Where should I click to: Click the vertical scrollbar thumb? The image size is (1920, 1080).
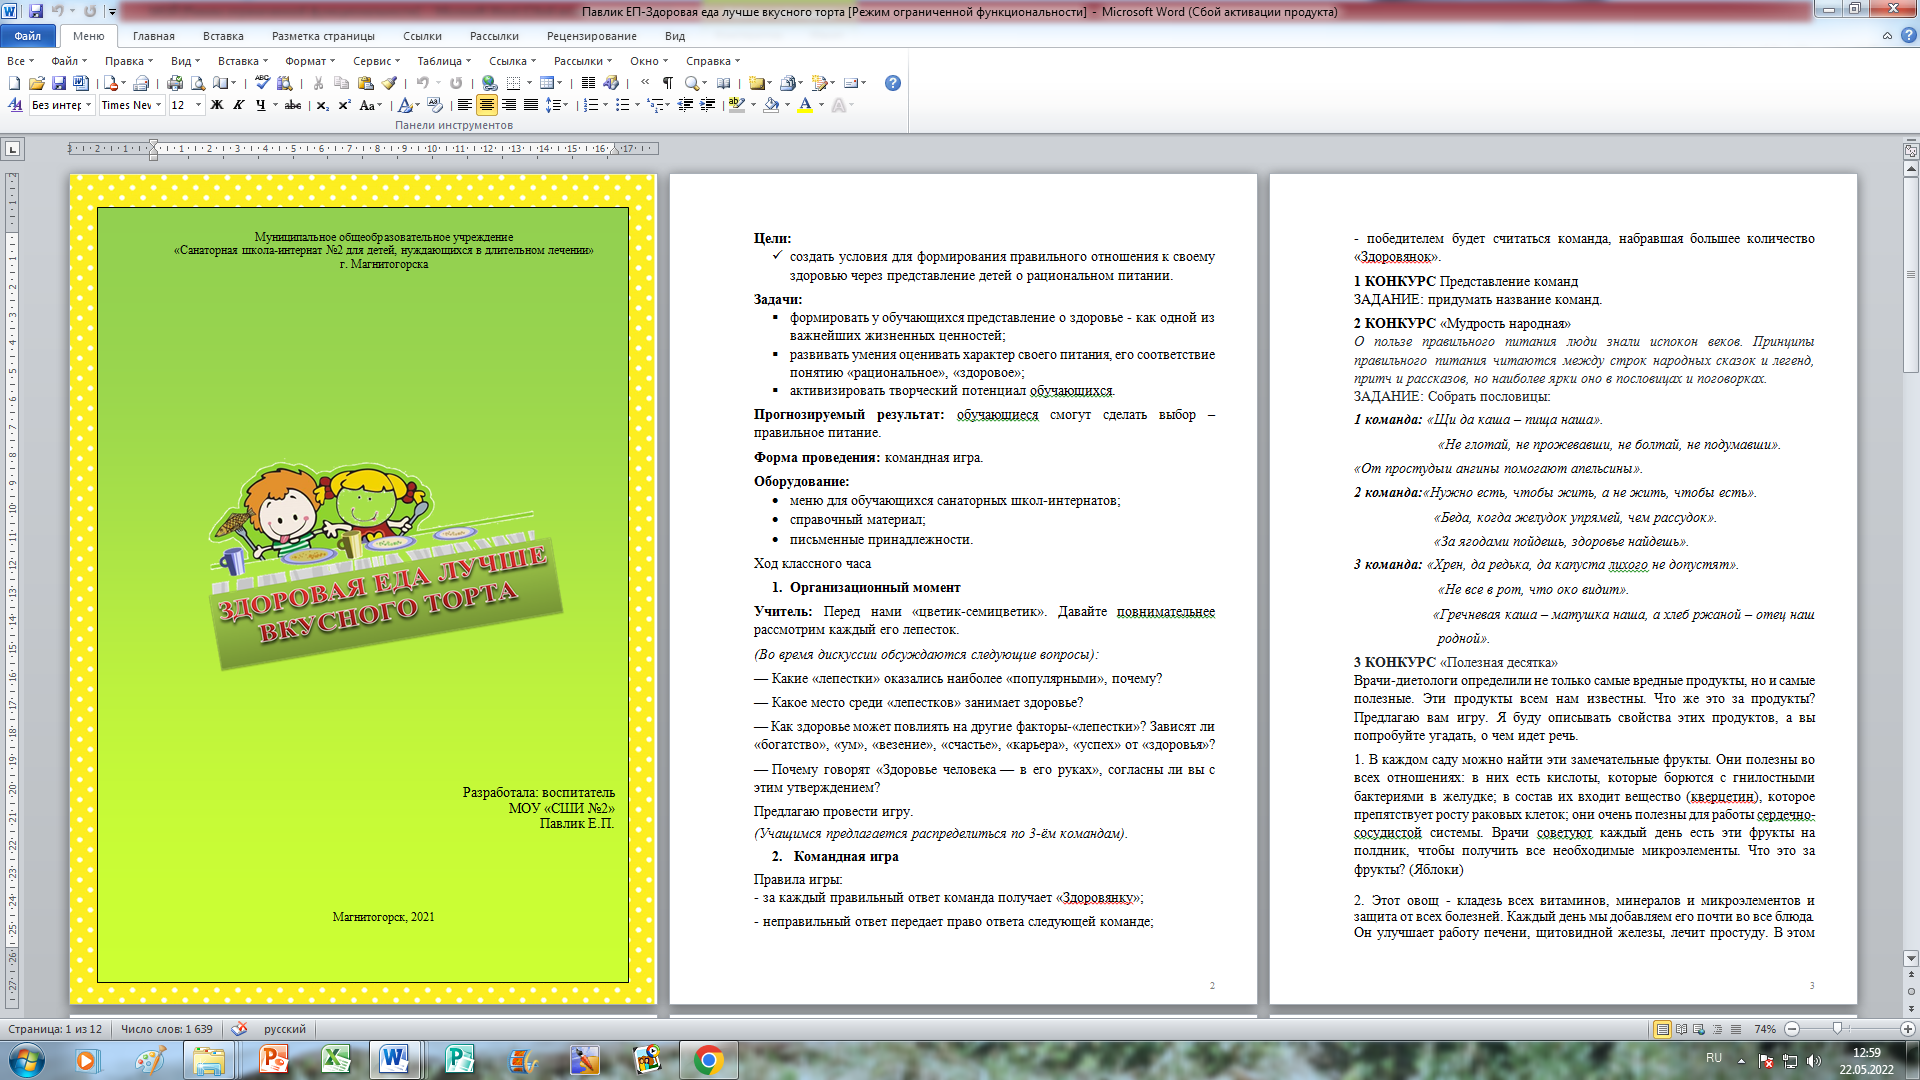(x=1911, y=275)
